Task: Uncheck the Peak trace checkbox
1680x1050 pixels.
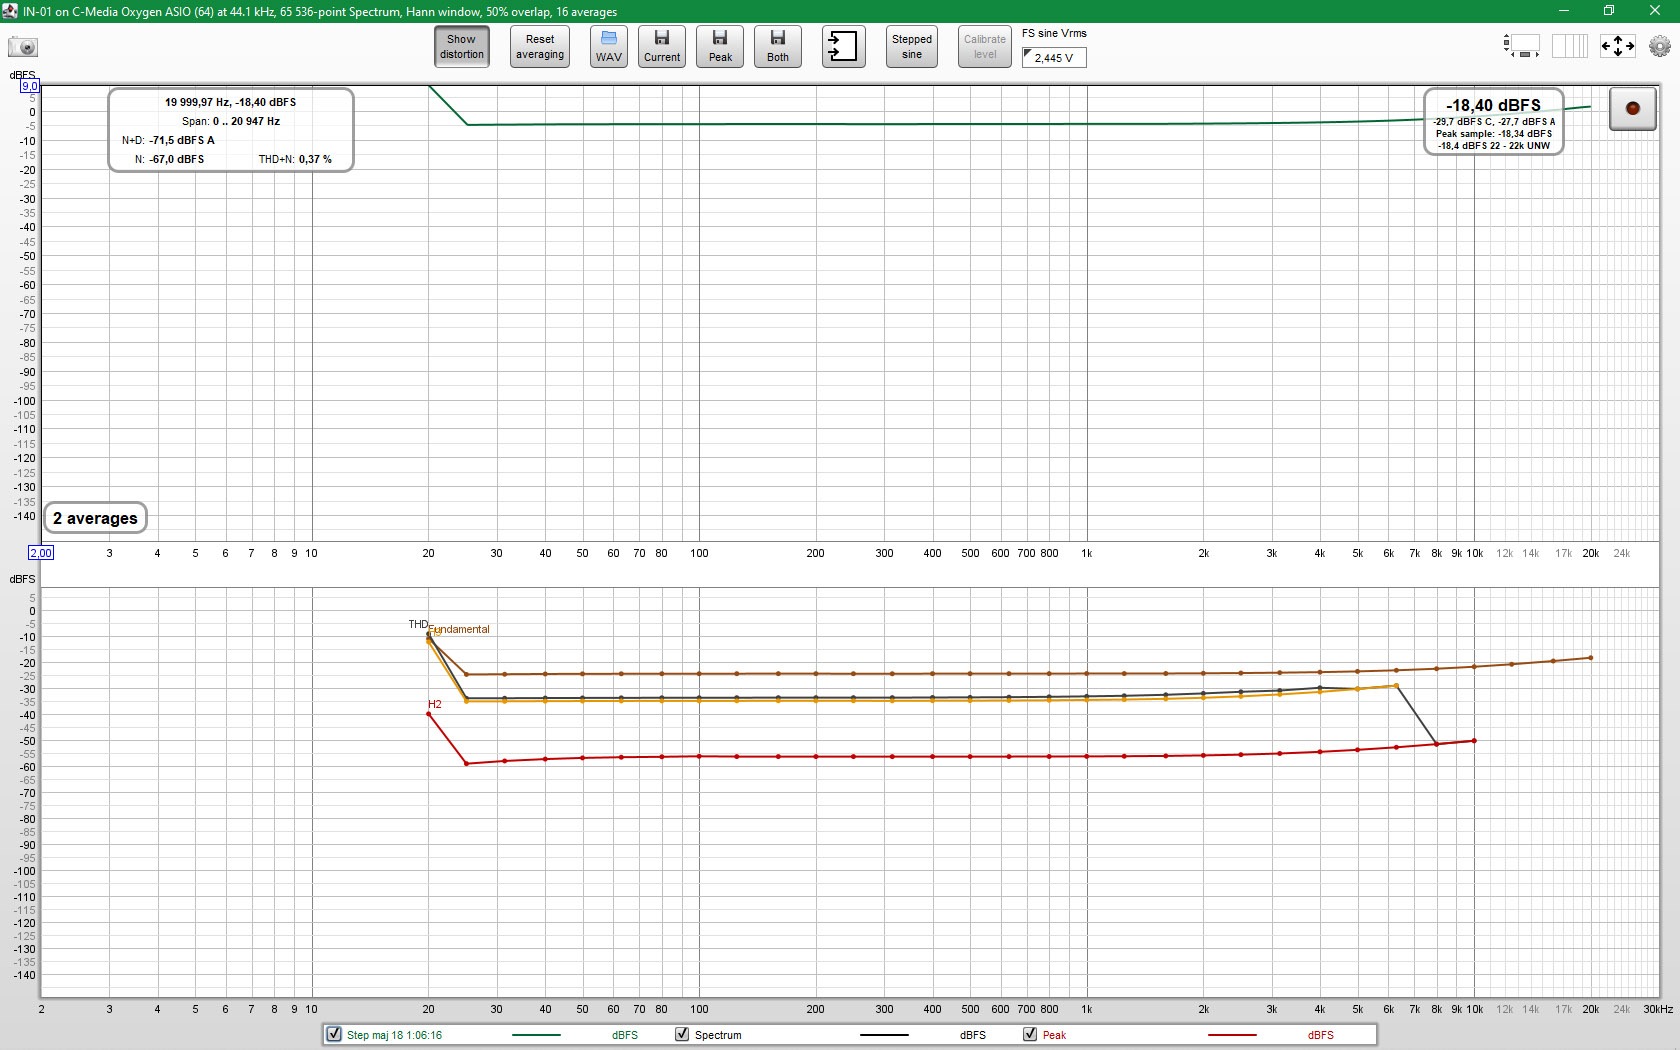Action: [1030, 1035]
